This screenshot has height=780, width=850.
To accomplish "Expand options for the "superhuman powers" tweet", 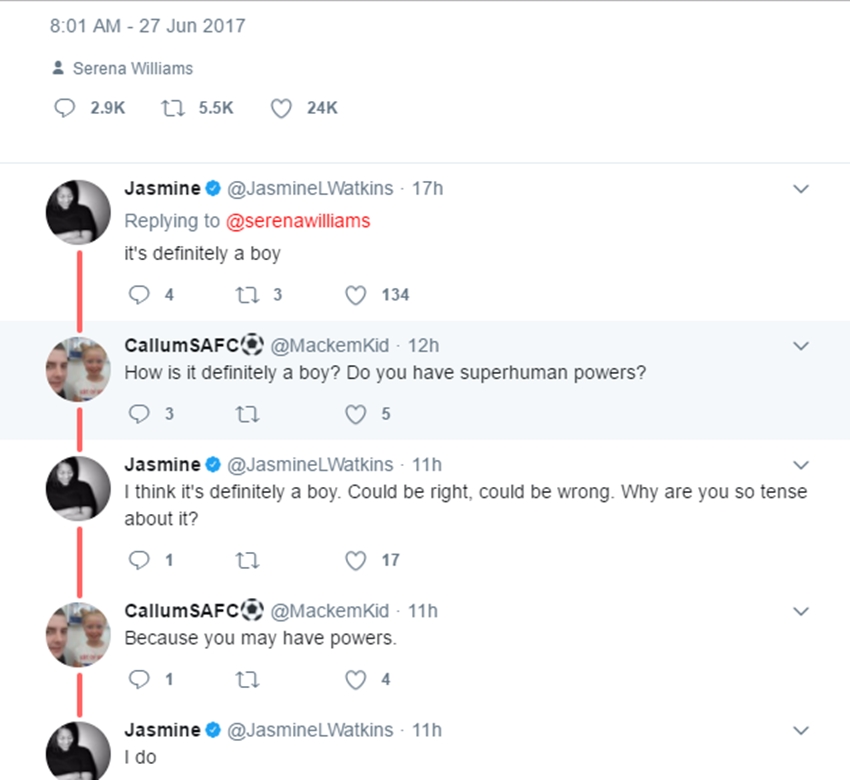I will (x=800, y=346).
